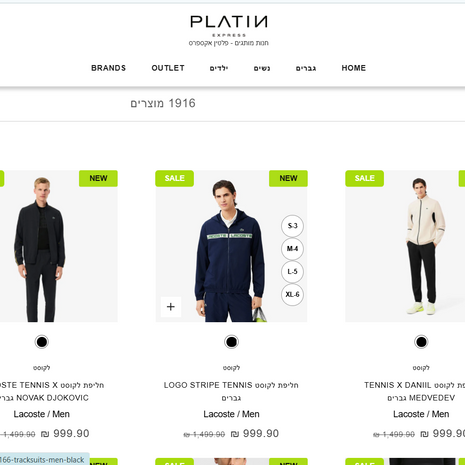Screen dimensions: 465x465
Task: Choose size L-5 on navy tracksuit
Action: click(x=292, y=272)
